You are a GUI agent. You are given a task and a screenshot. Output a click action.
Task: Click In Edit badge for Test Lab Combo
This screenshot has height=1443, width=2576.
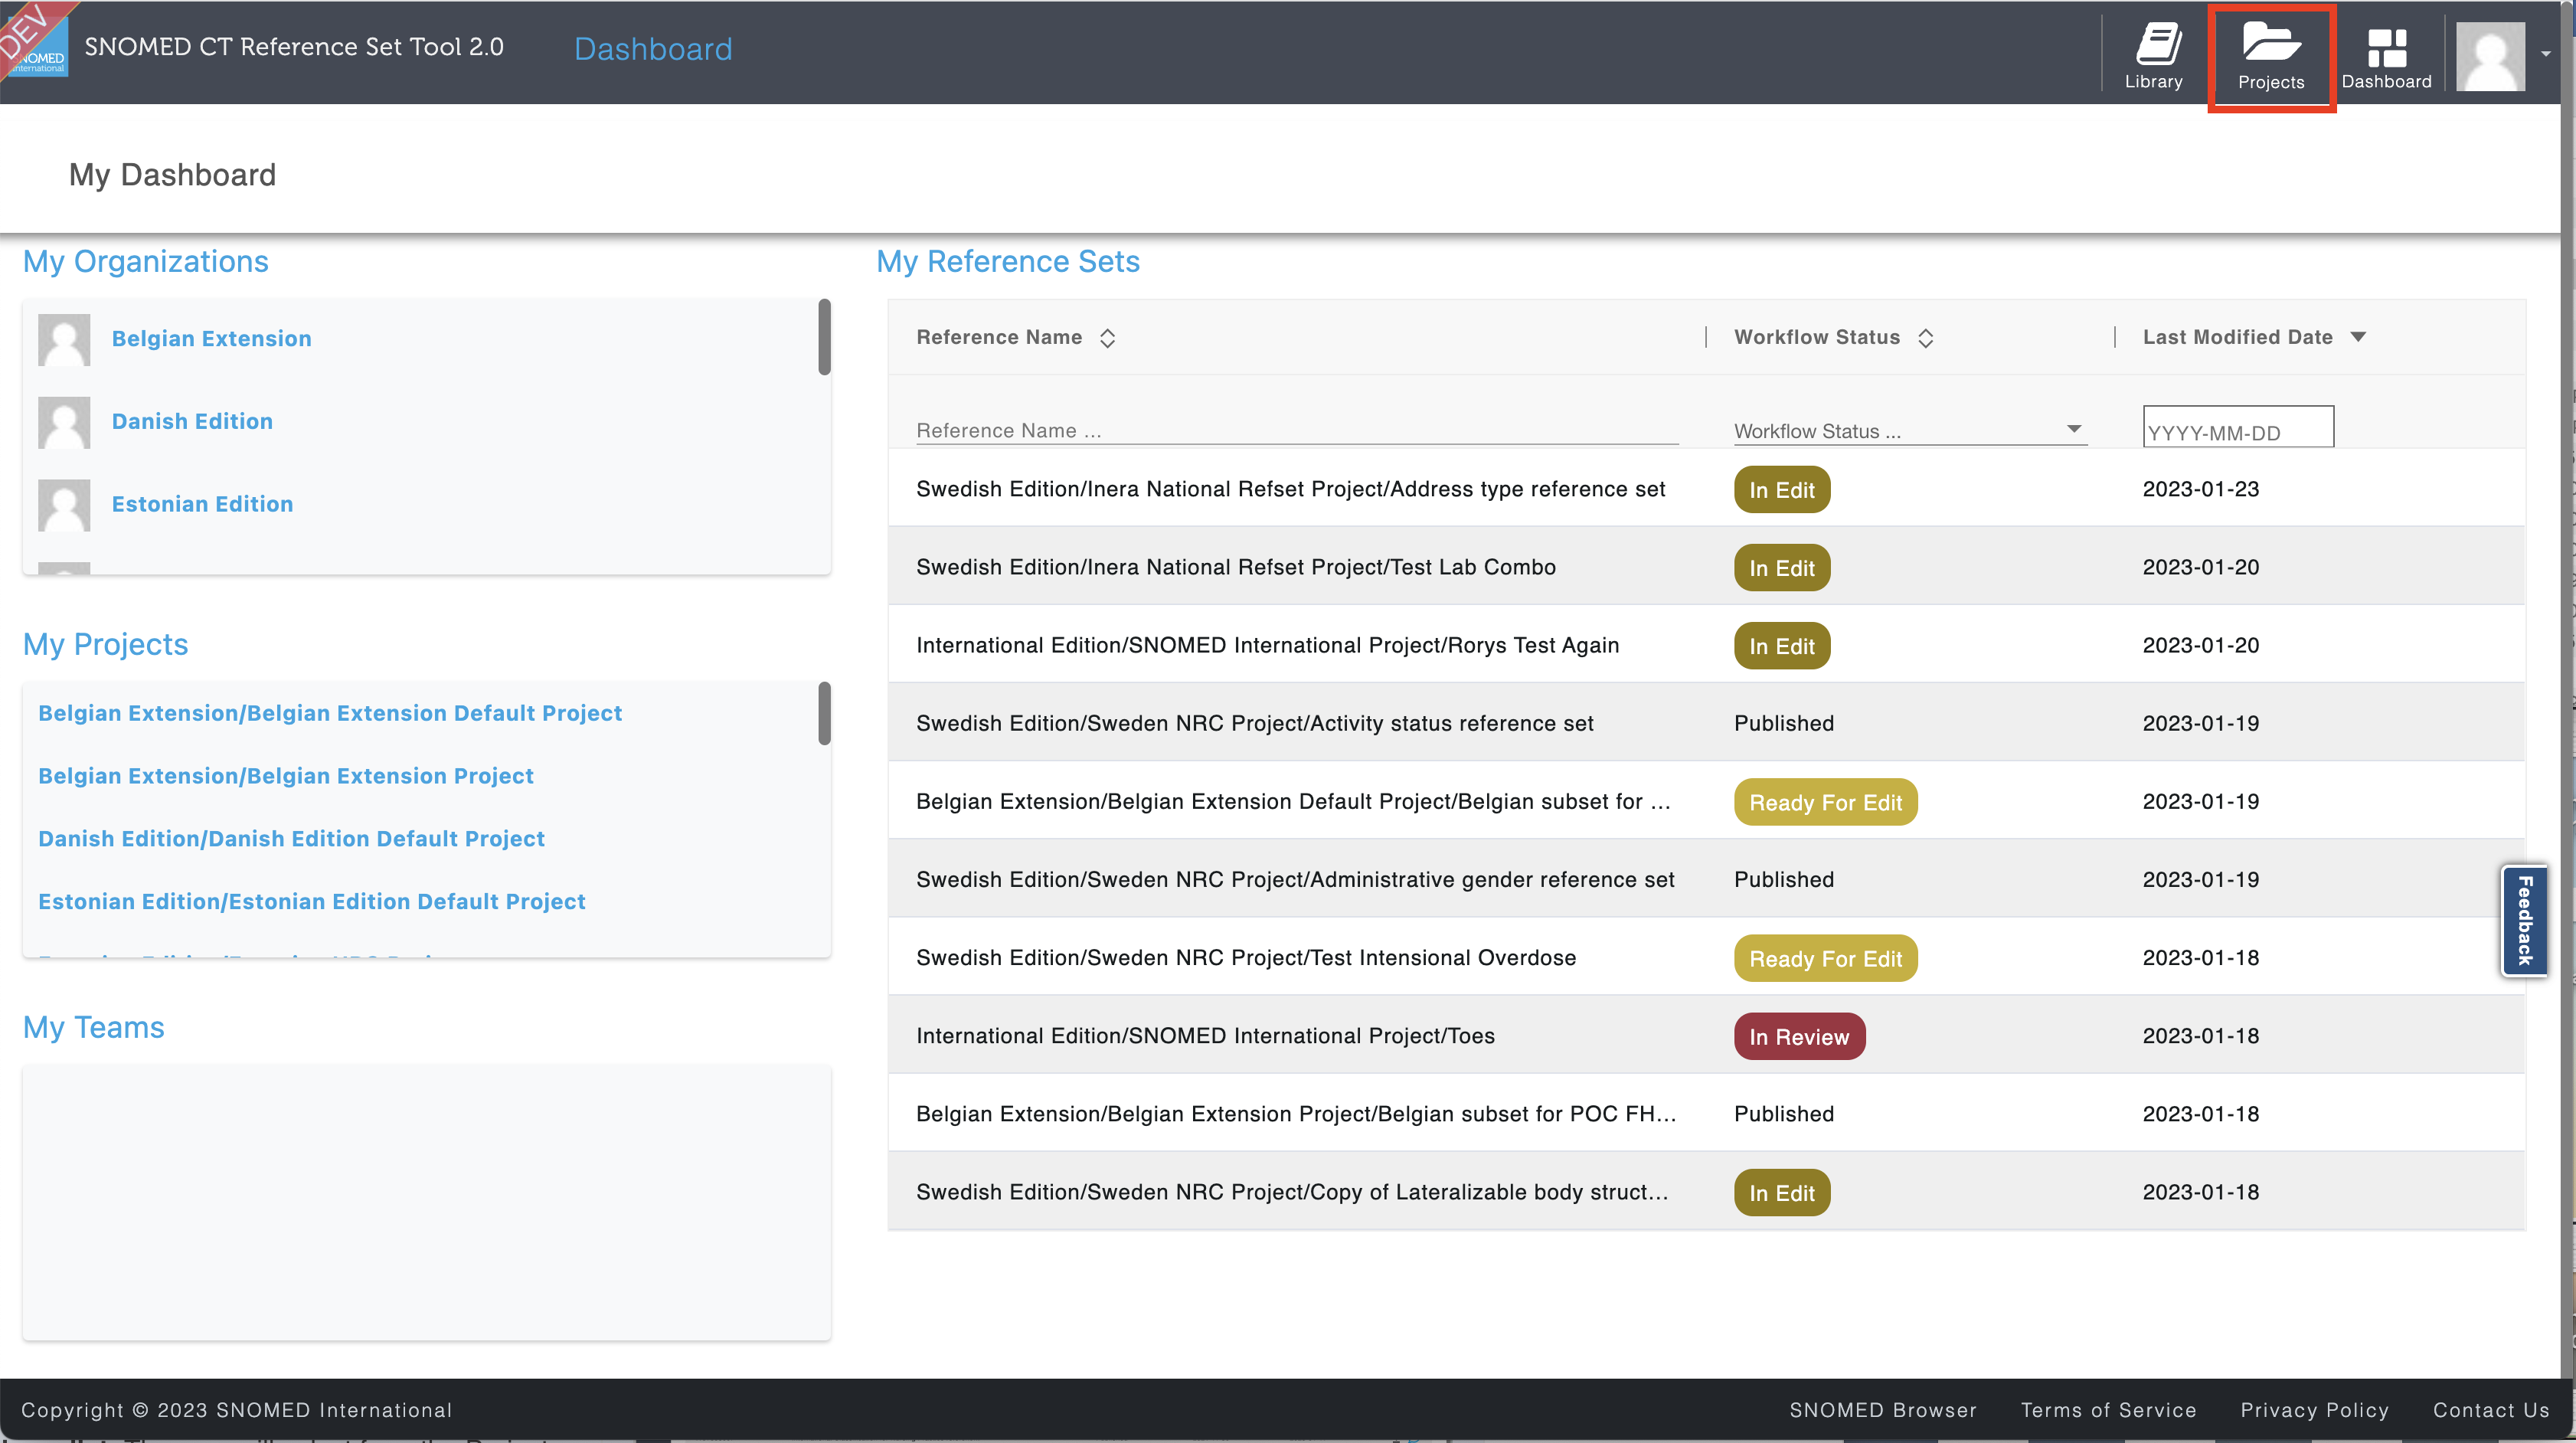tap(1782, 568)
